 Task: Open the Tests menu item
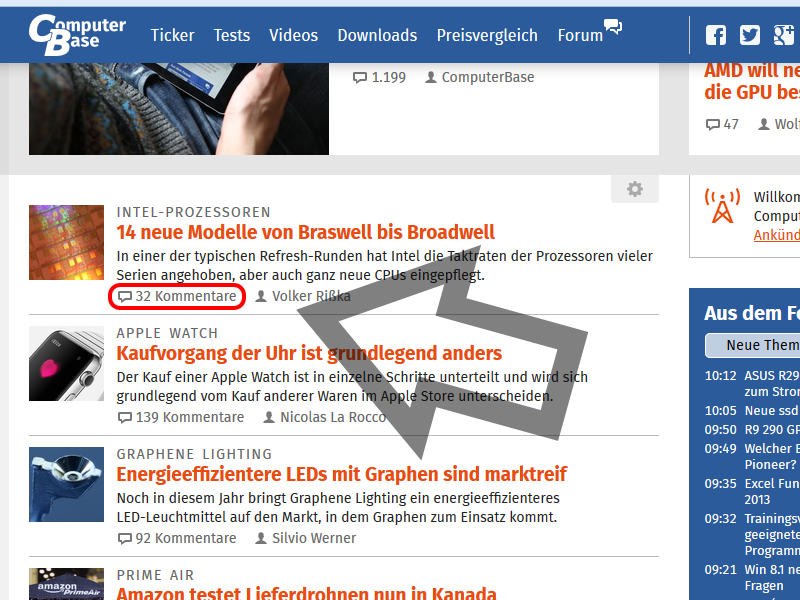point(232,35)
